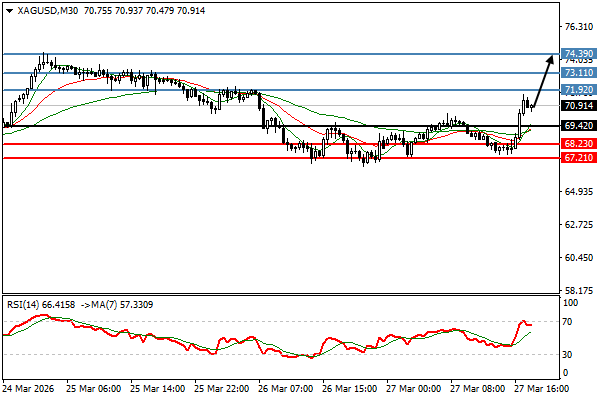Click the RSI(14) indicator label
Screen dimensions: 600x400
tap(25, 304)
